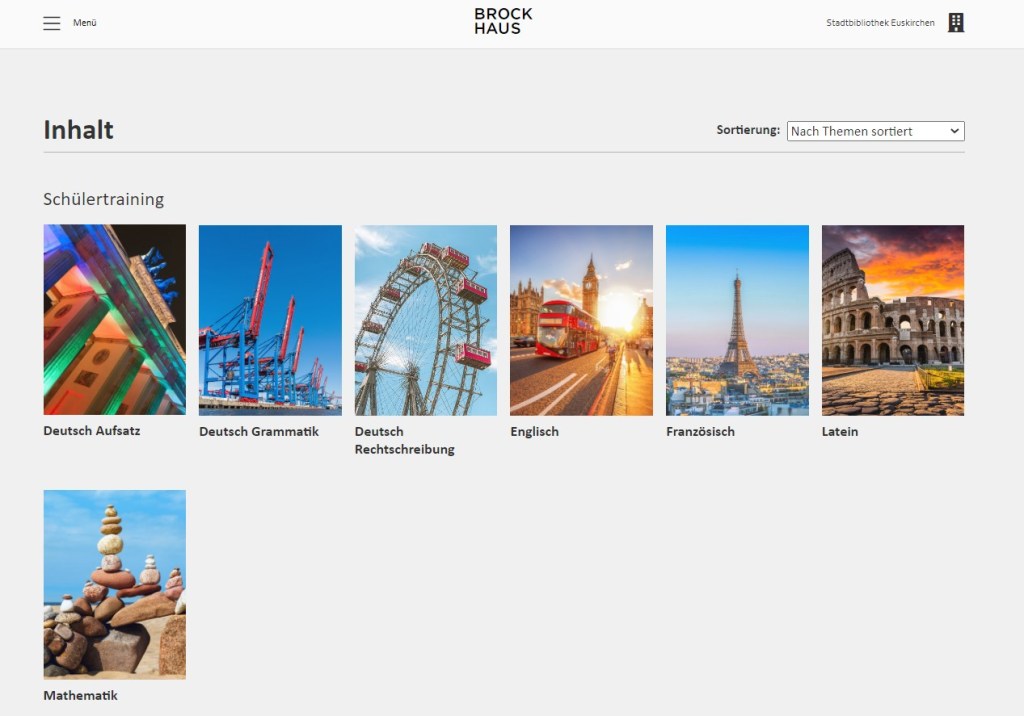This screenshot has height=716, width=1024.
Task: Open Mathematik stacked stones image
Action: [114, 584]
